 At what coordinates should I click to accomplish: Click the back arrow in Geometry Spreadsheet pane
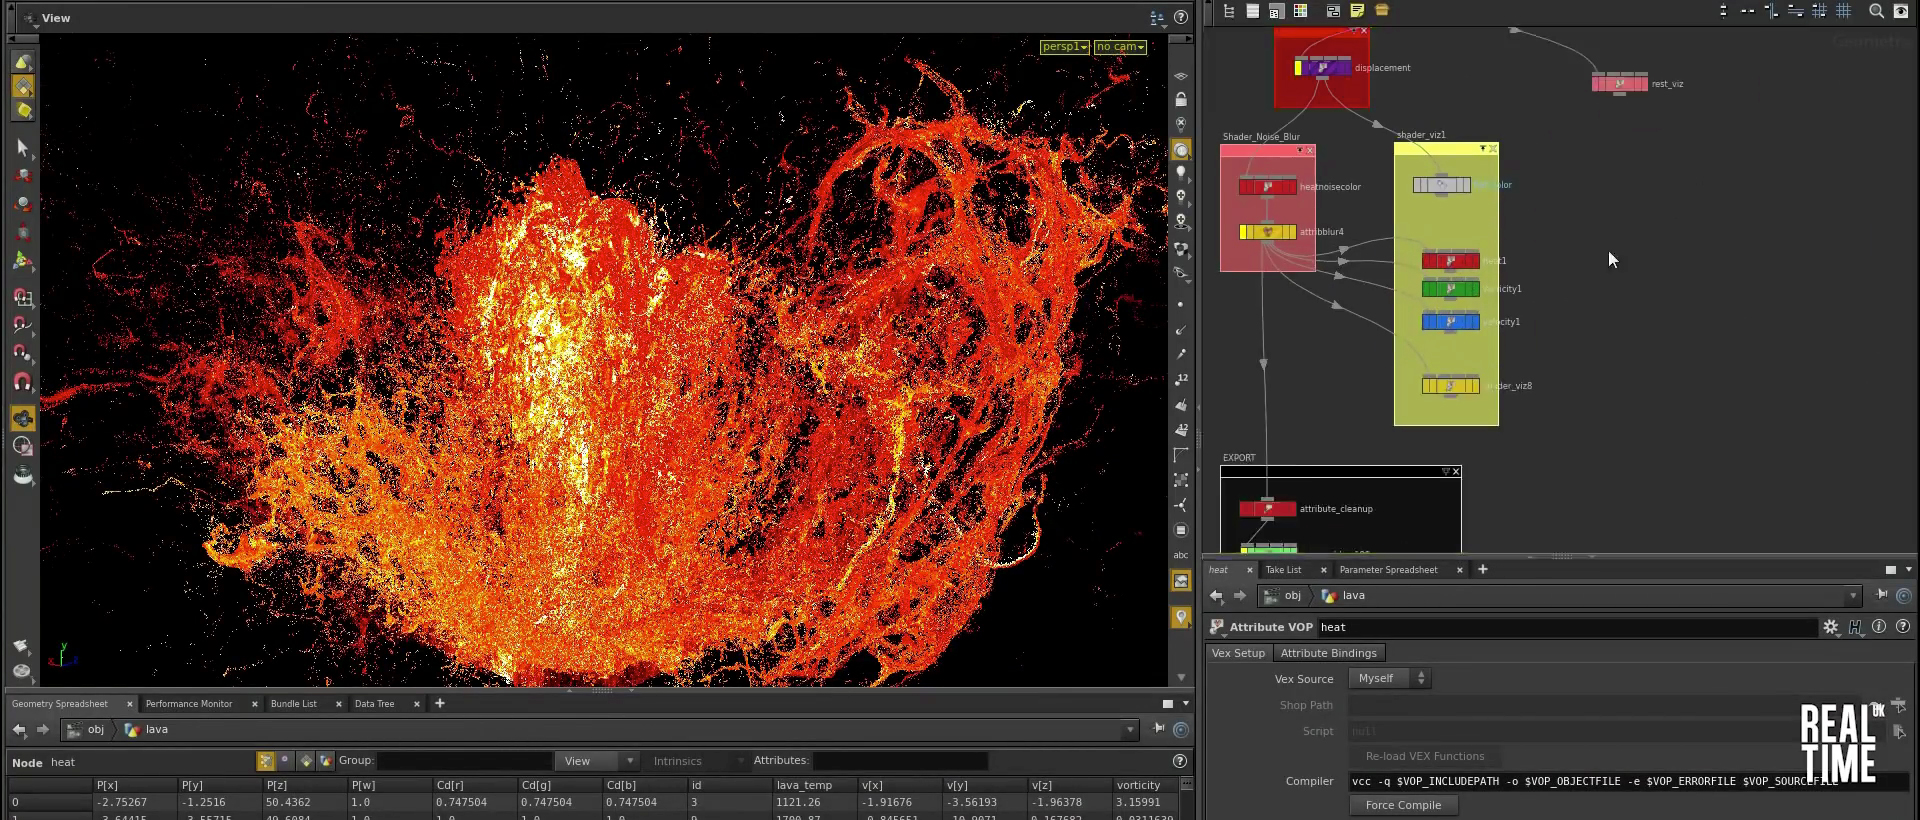click(x=20, y=730)
